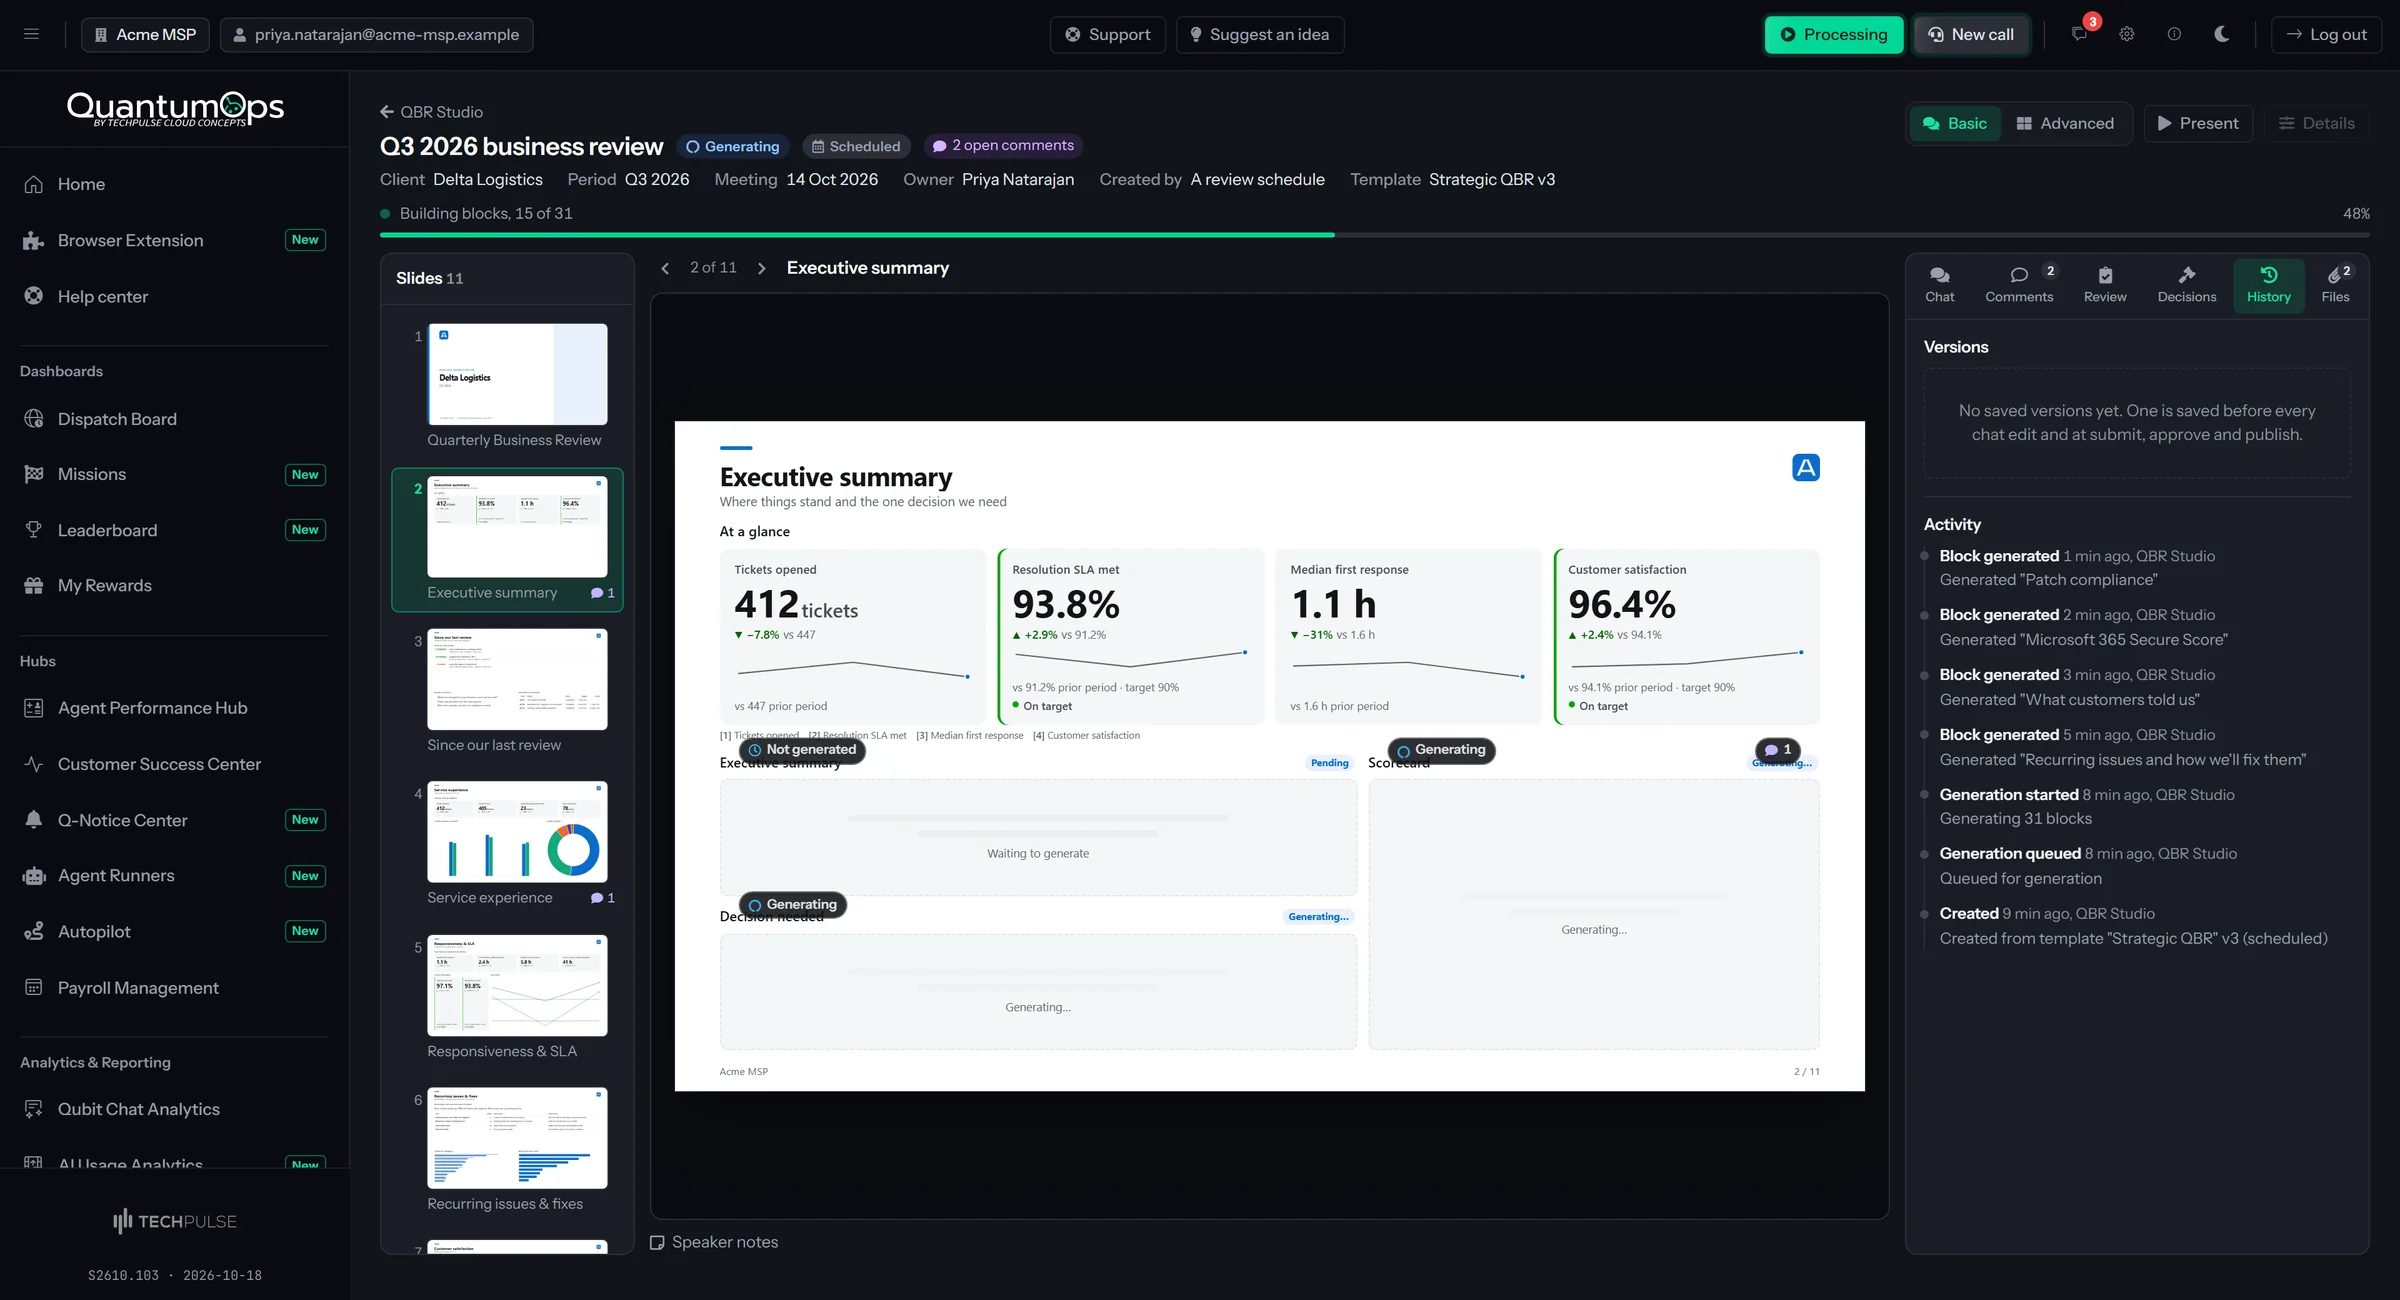Open Agent Runners in sidebar
This screenshot has width=2400, height=1300.
tap(174, 875)
